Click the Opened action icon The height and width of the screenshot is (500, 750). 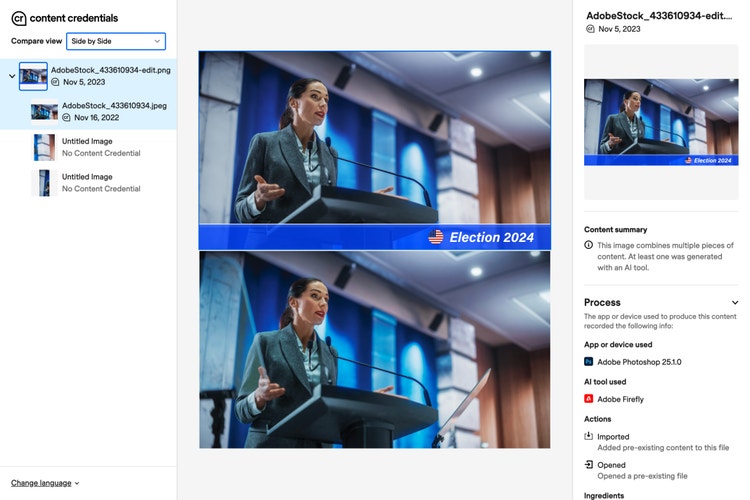coord(589,465)
